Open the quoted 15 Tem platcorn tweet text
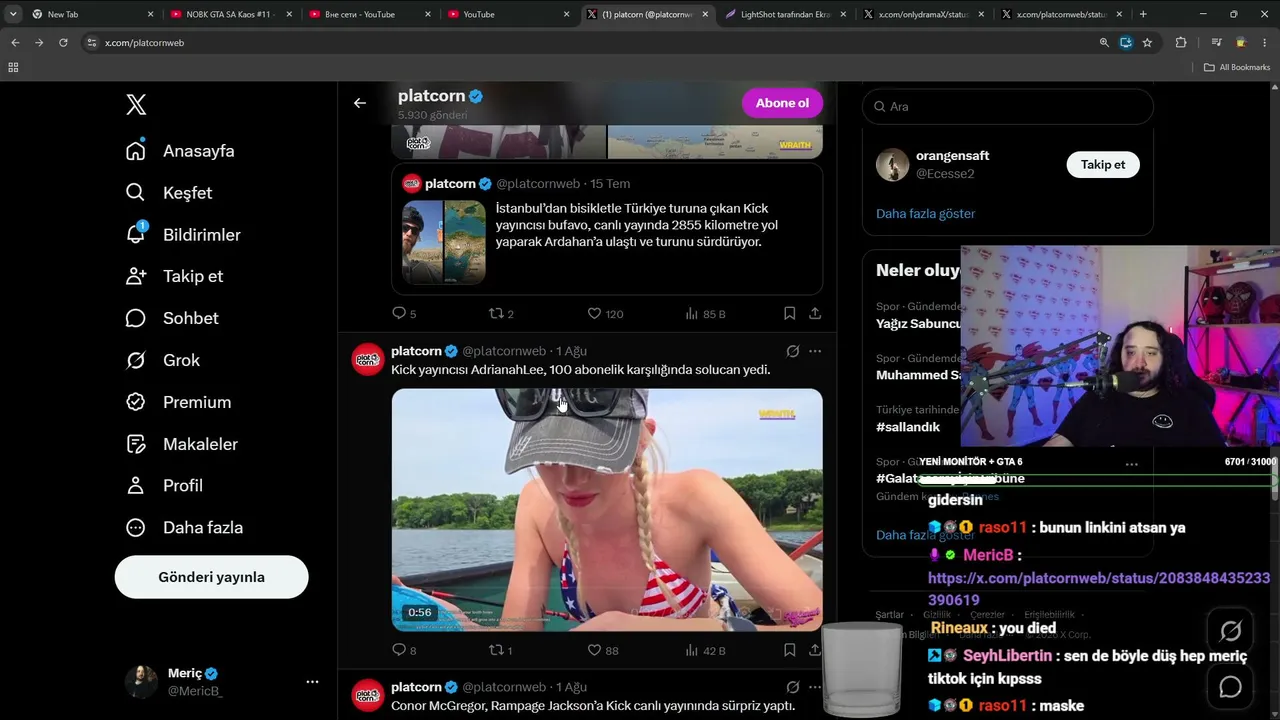This screenshot has width=1280, height=720. point(637,225)
